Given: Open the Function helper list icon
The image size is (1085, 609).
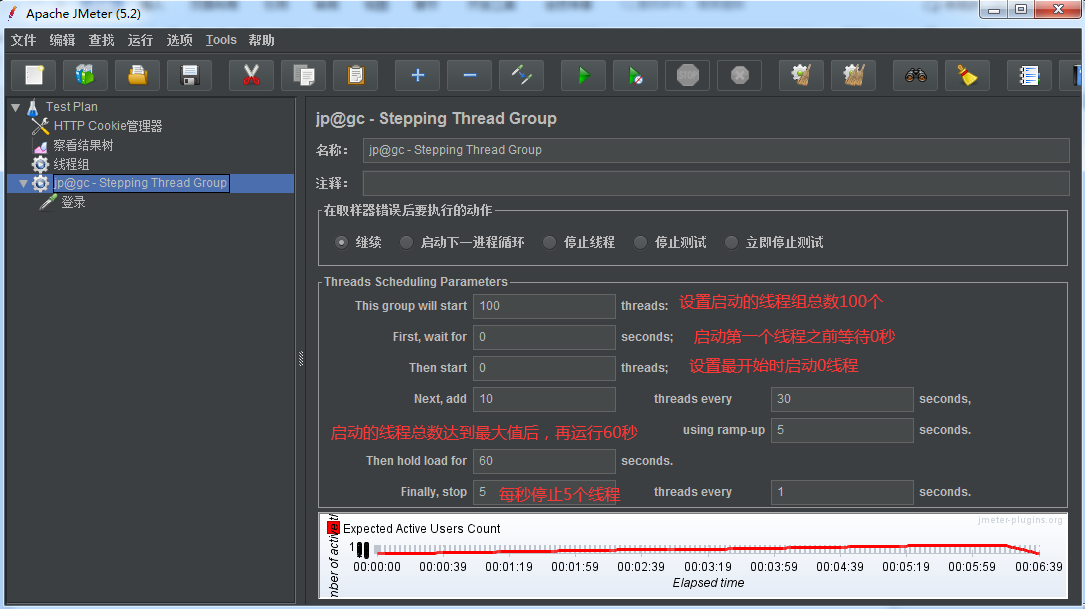Looking at the screenshot, I should (1029, 75).
